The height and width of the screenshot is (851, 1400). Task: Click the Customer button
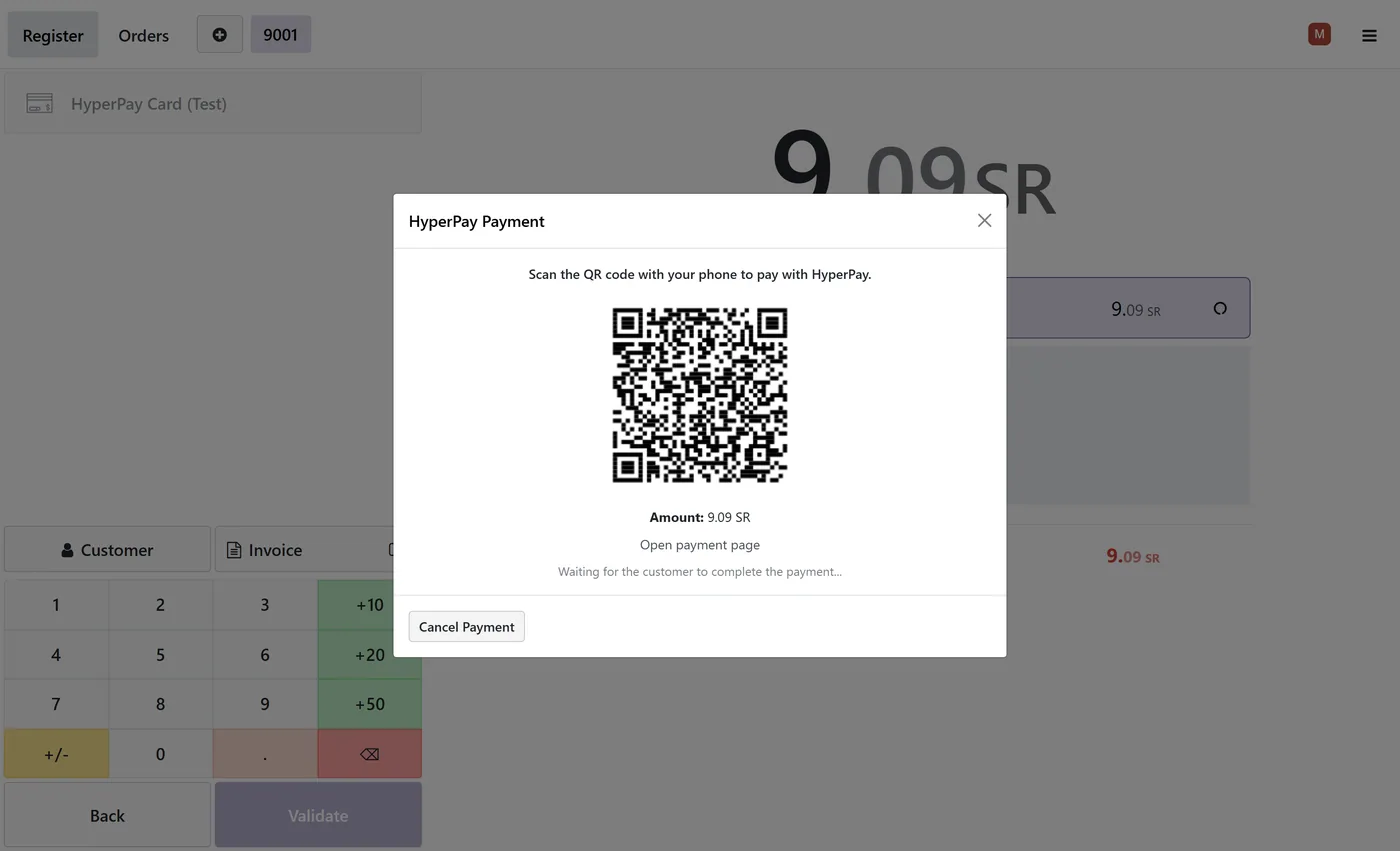tap(107, 549)
